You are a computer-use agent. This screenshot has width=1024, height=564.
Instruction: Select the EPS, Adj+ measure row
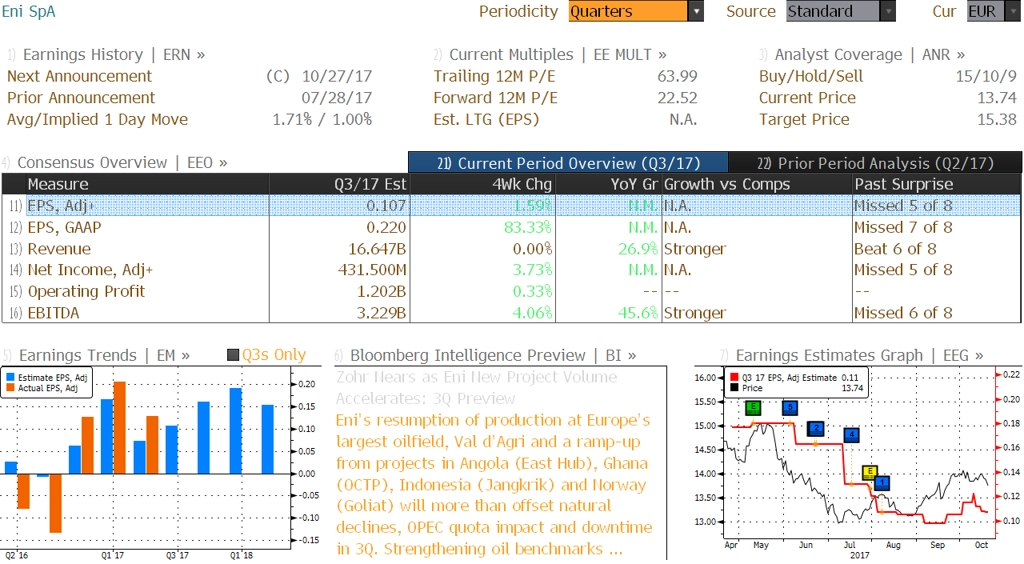coord(511,206)
